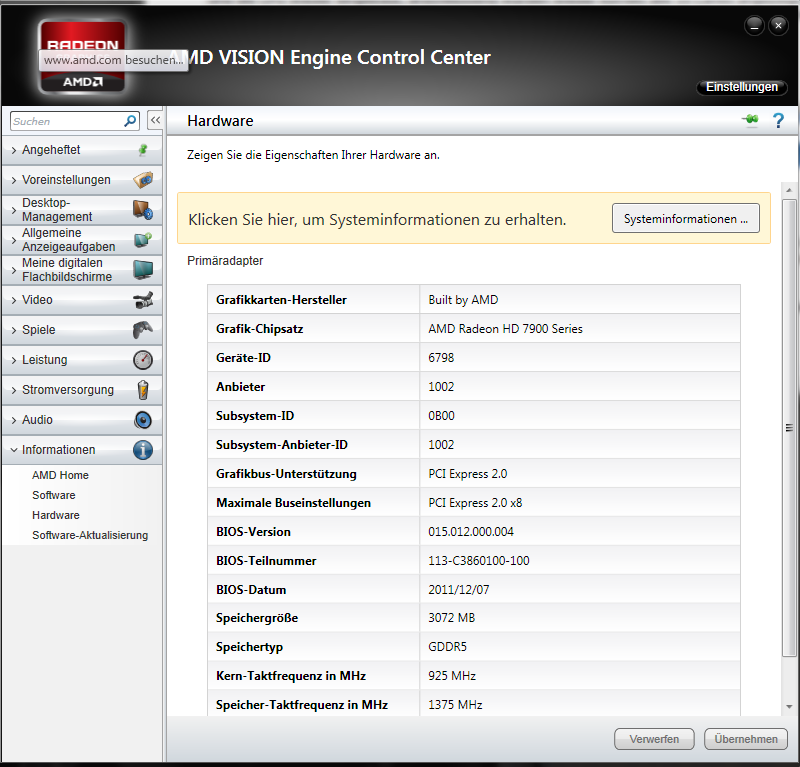Expand Meine digitalen Flachbildschirme section
800x767 pixels.
(x=14, y=270)
